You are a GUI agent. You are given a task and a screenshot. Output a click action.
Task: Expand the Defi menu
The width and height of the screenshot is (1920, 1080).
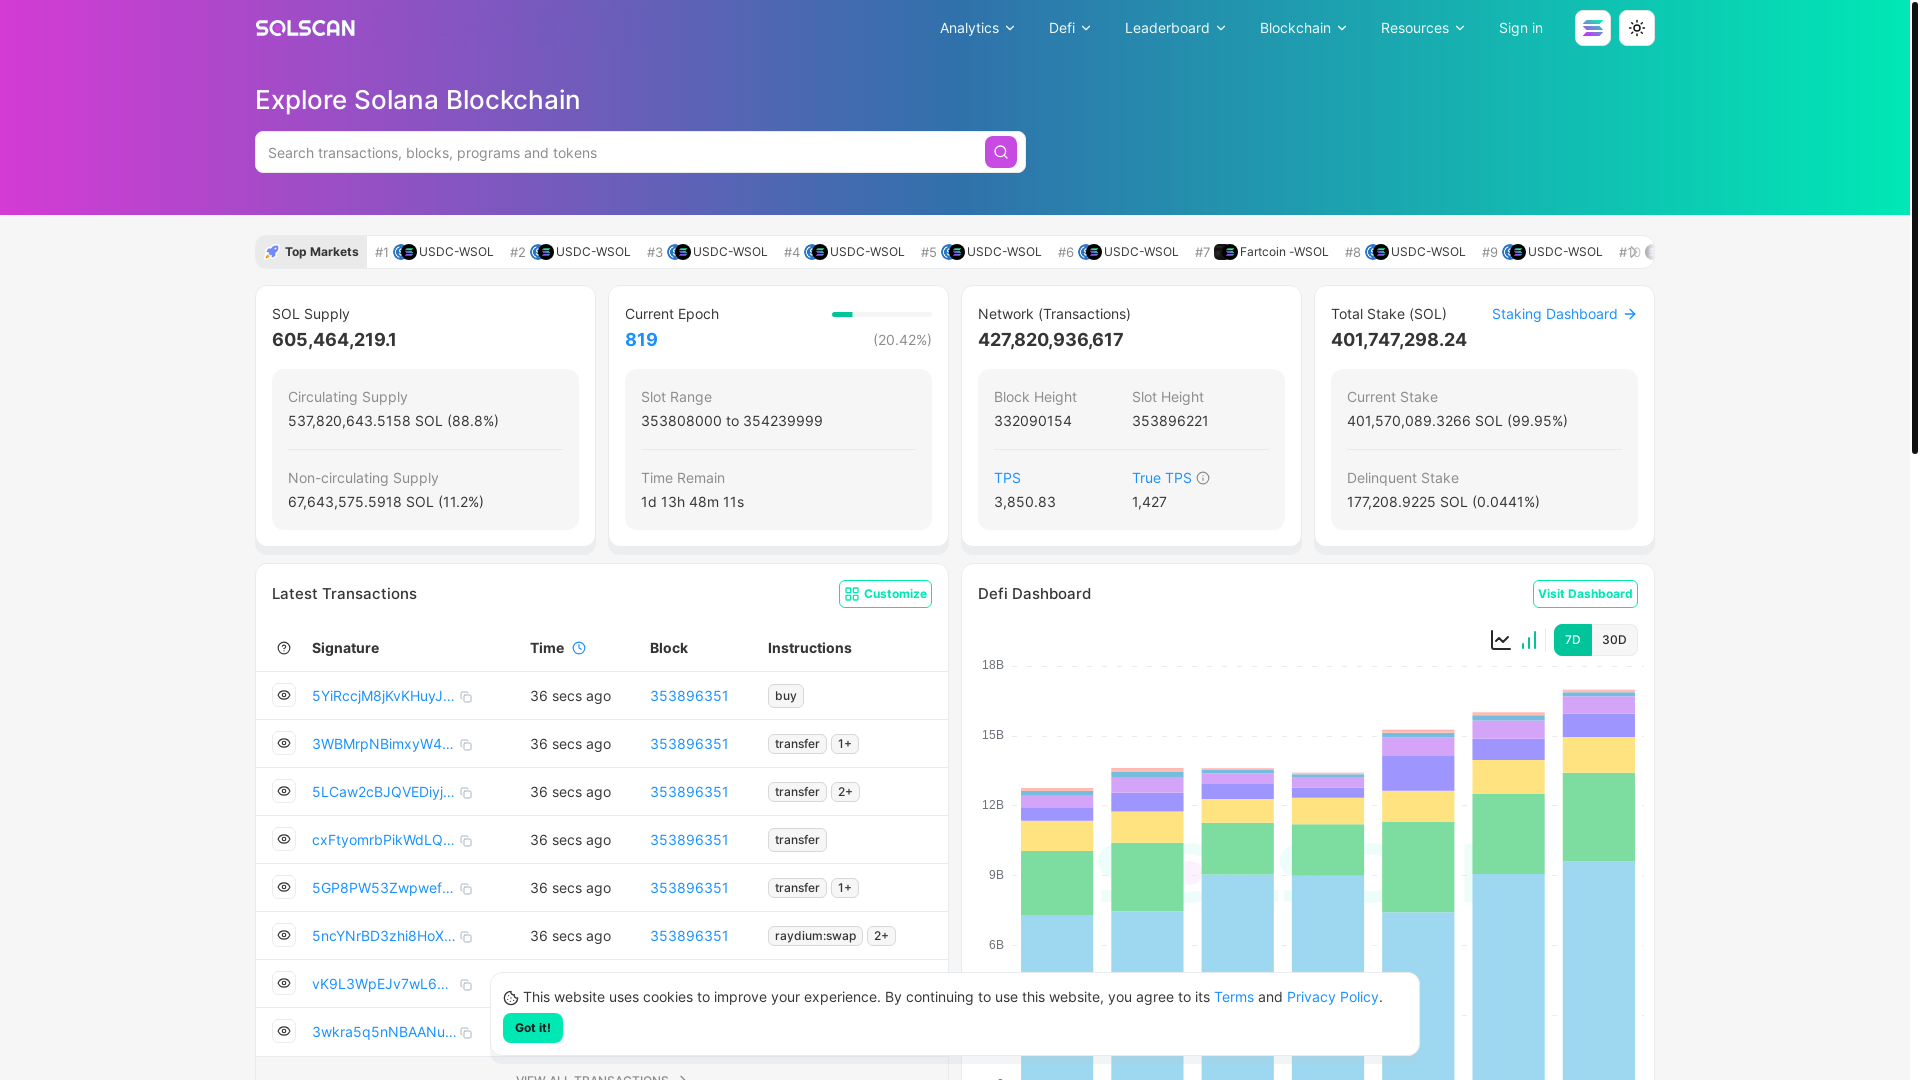click(x=1069, y=28)
